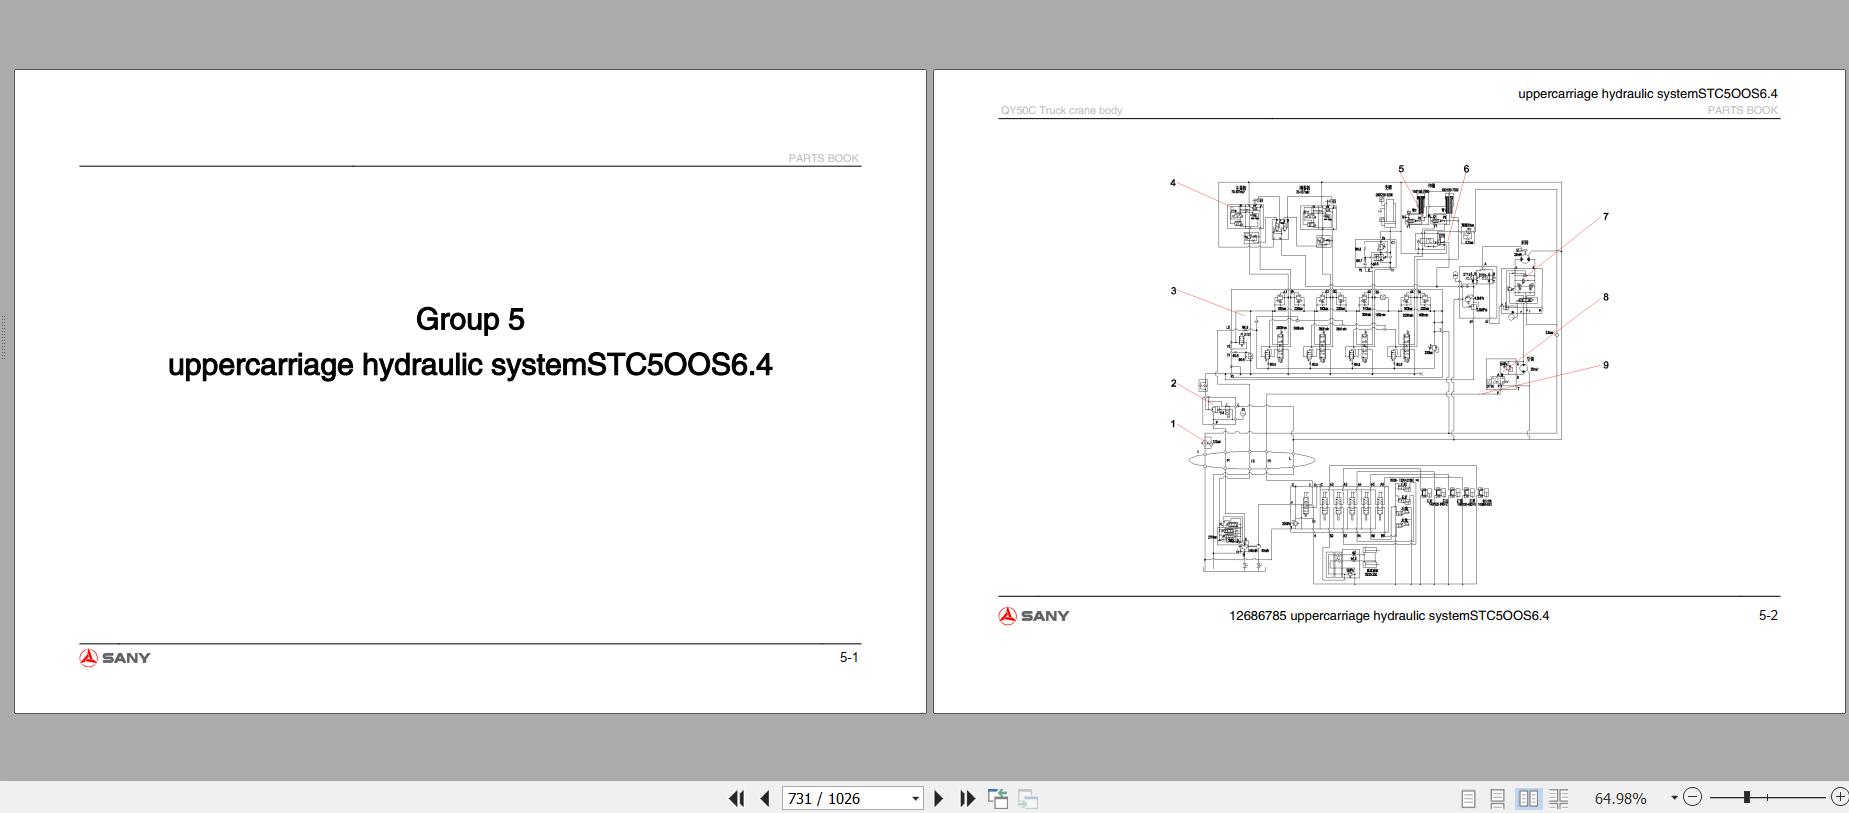
Task: Select continuous facing page view
Action: pyautogui.click(x=1558, y=798)
